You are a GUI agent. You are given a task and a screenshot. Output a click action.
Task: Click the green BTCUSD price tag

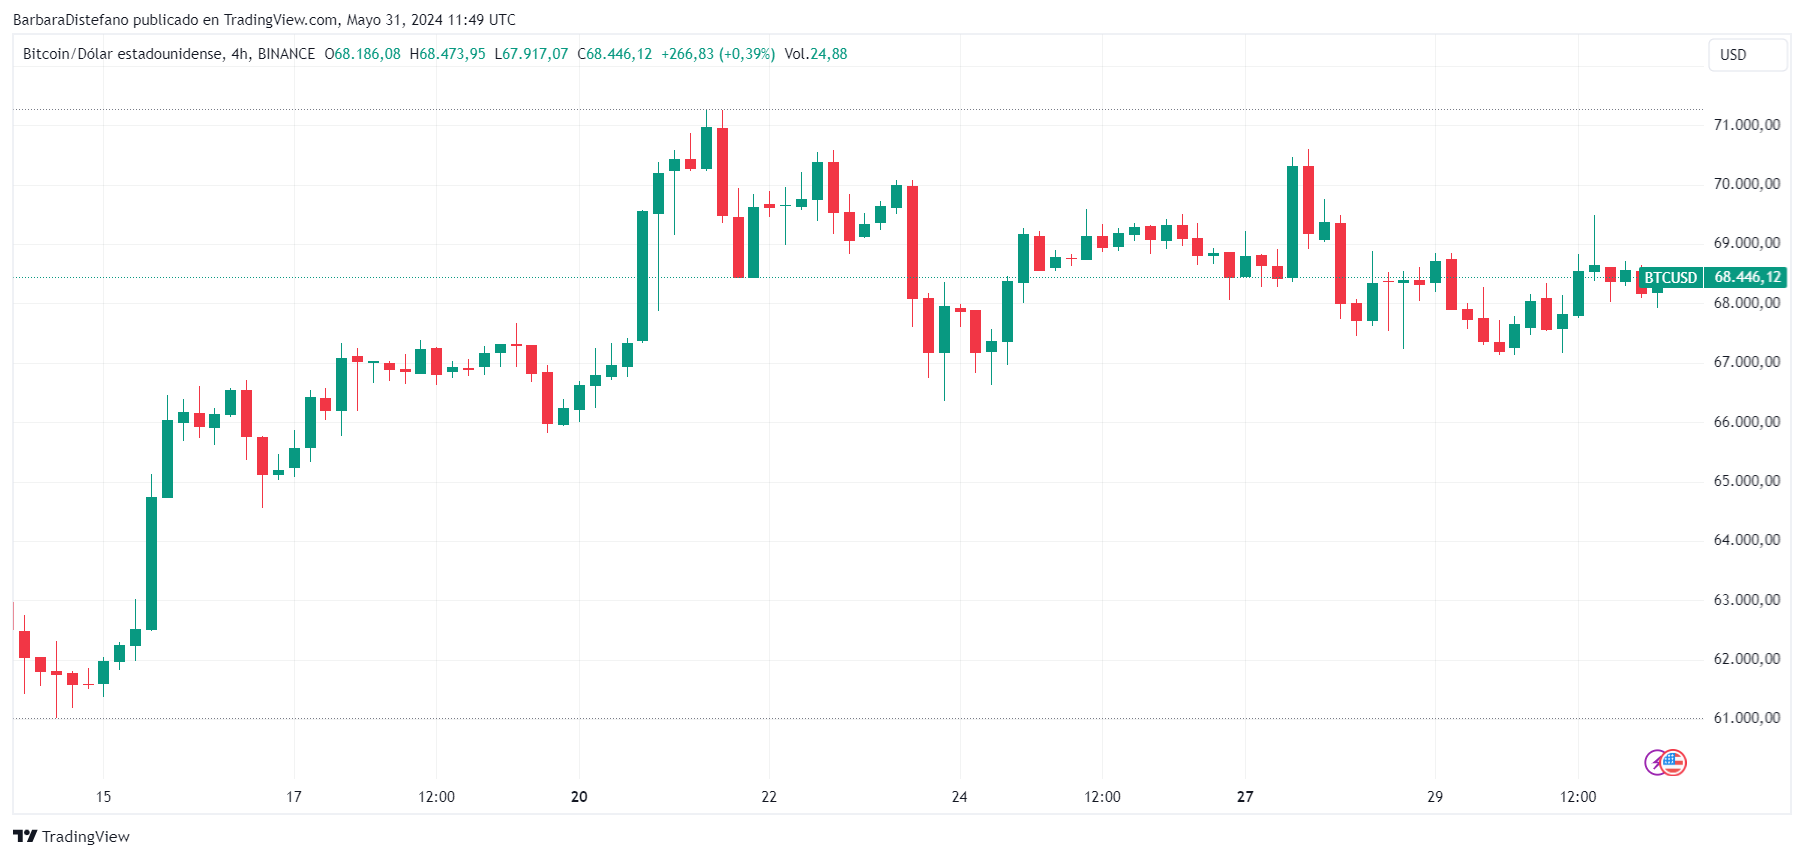click(x=1670, y=278)
